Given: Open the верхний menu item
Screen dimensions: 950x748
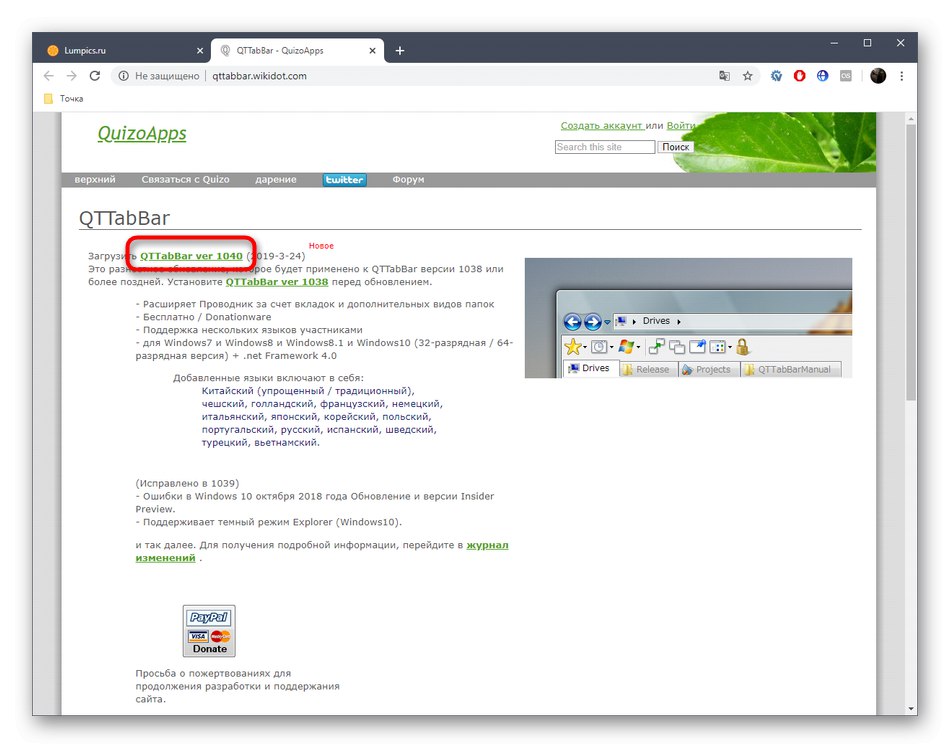Looking at the screenshot, I should pos(95,179).
